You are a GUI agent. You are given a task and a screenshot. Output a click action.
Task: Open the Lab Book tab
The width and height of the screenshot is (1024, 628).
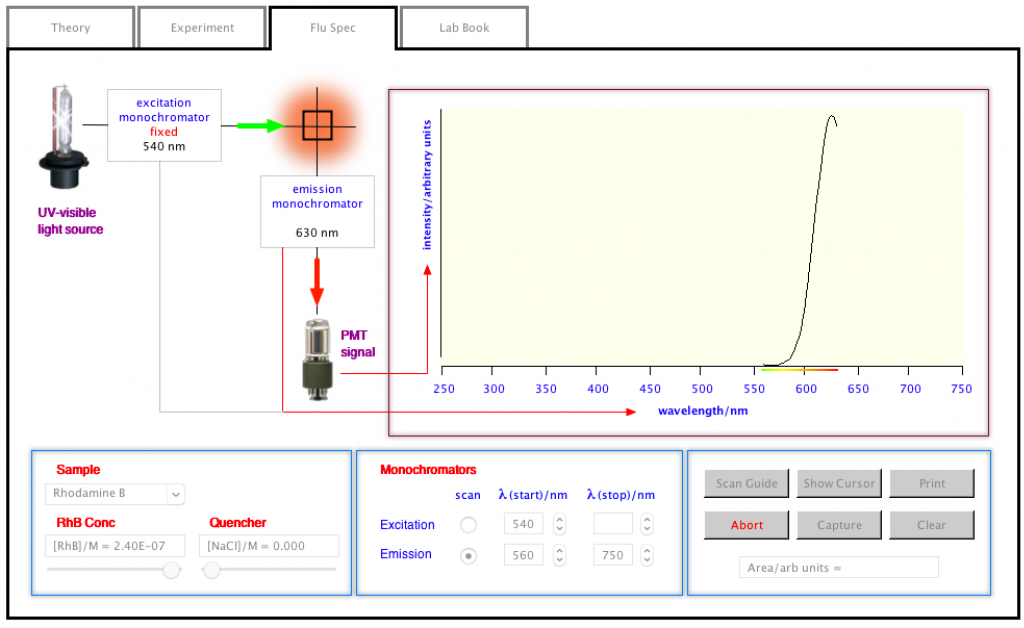(x=464, y=27)
